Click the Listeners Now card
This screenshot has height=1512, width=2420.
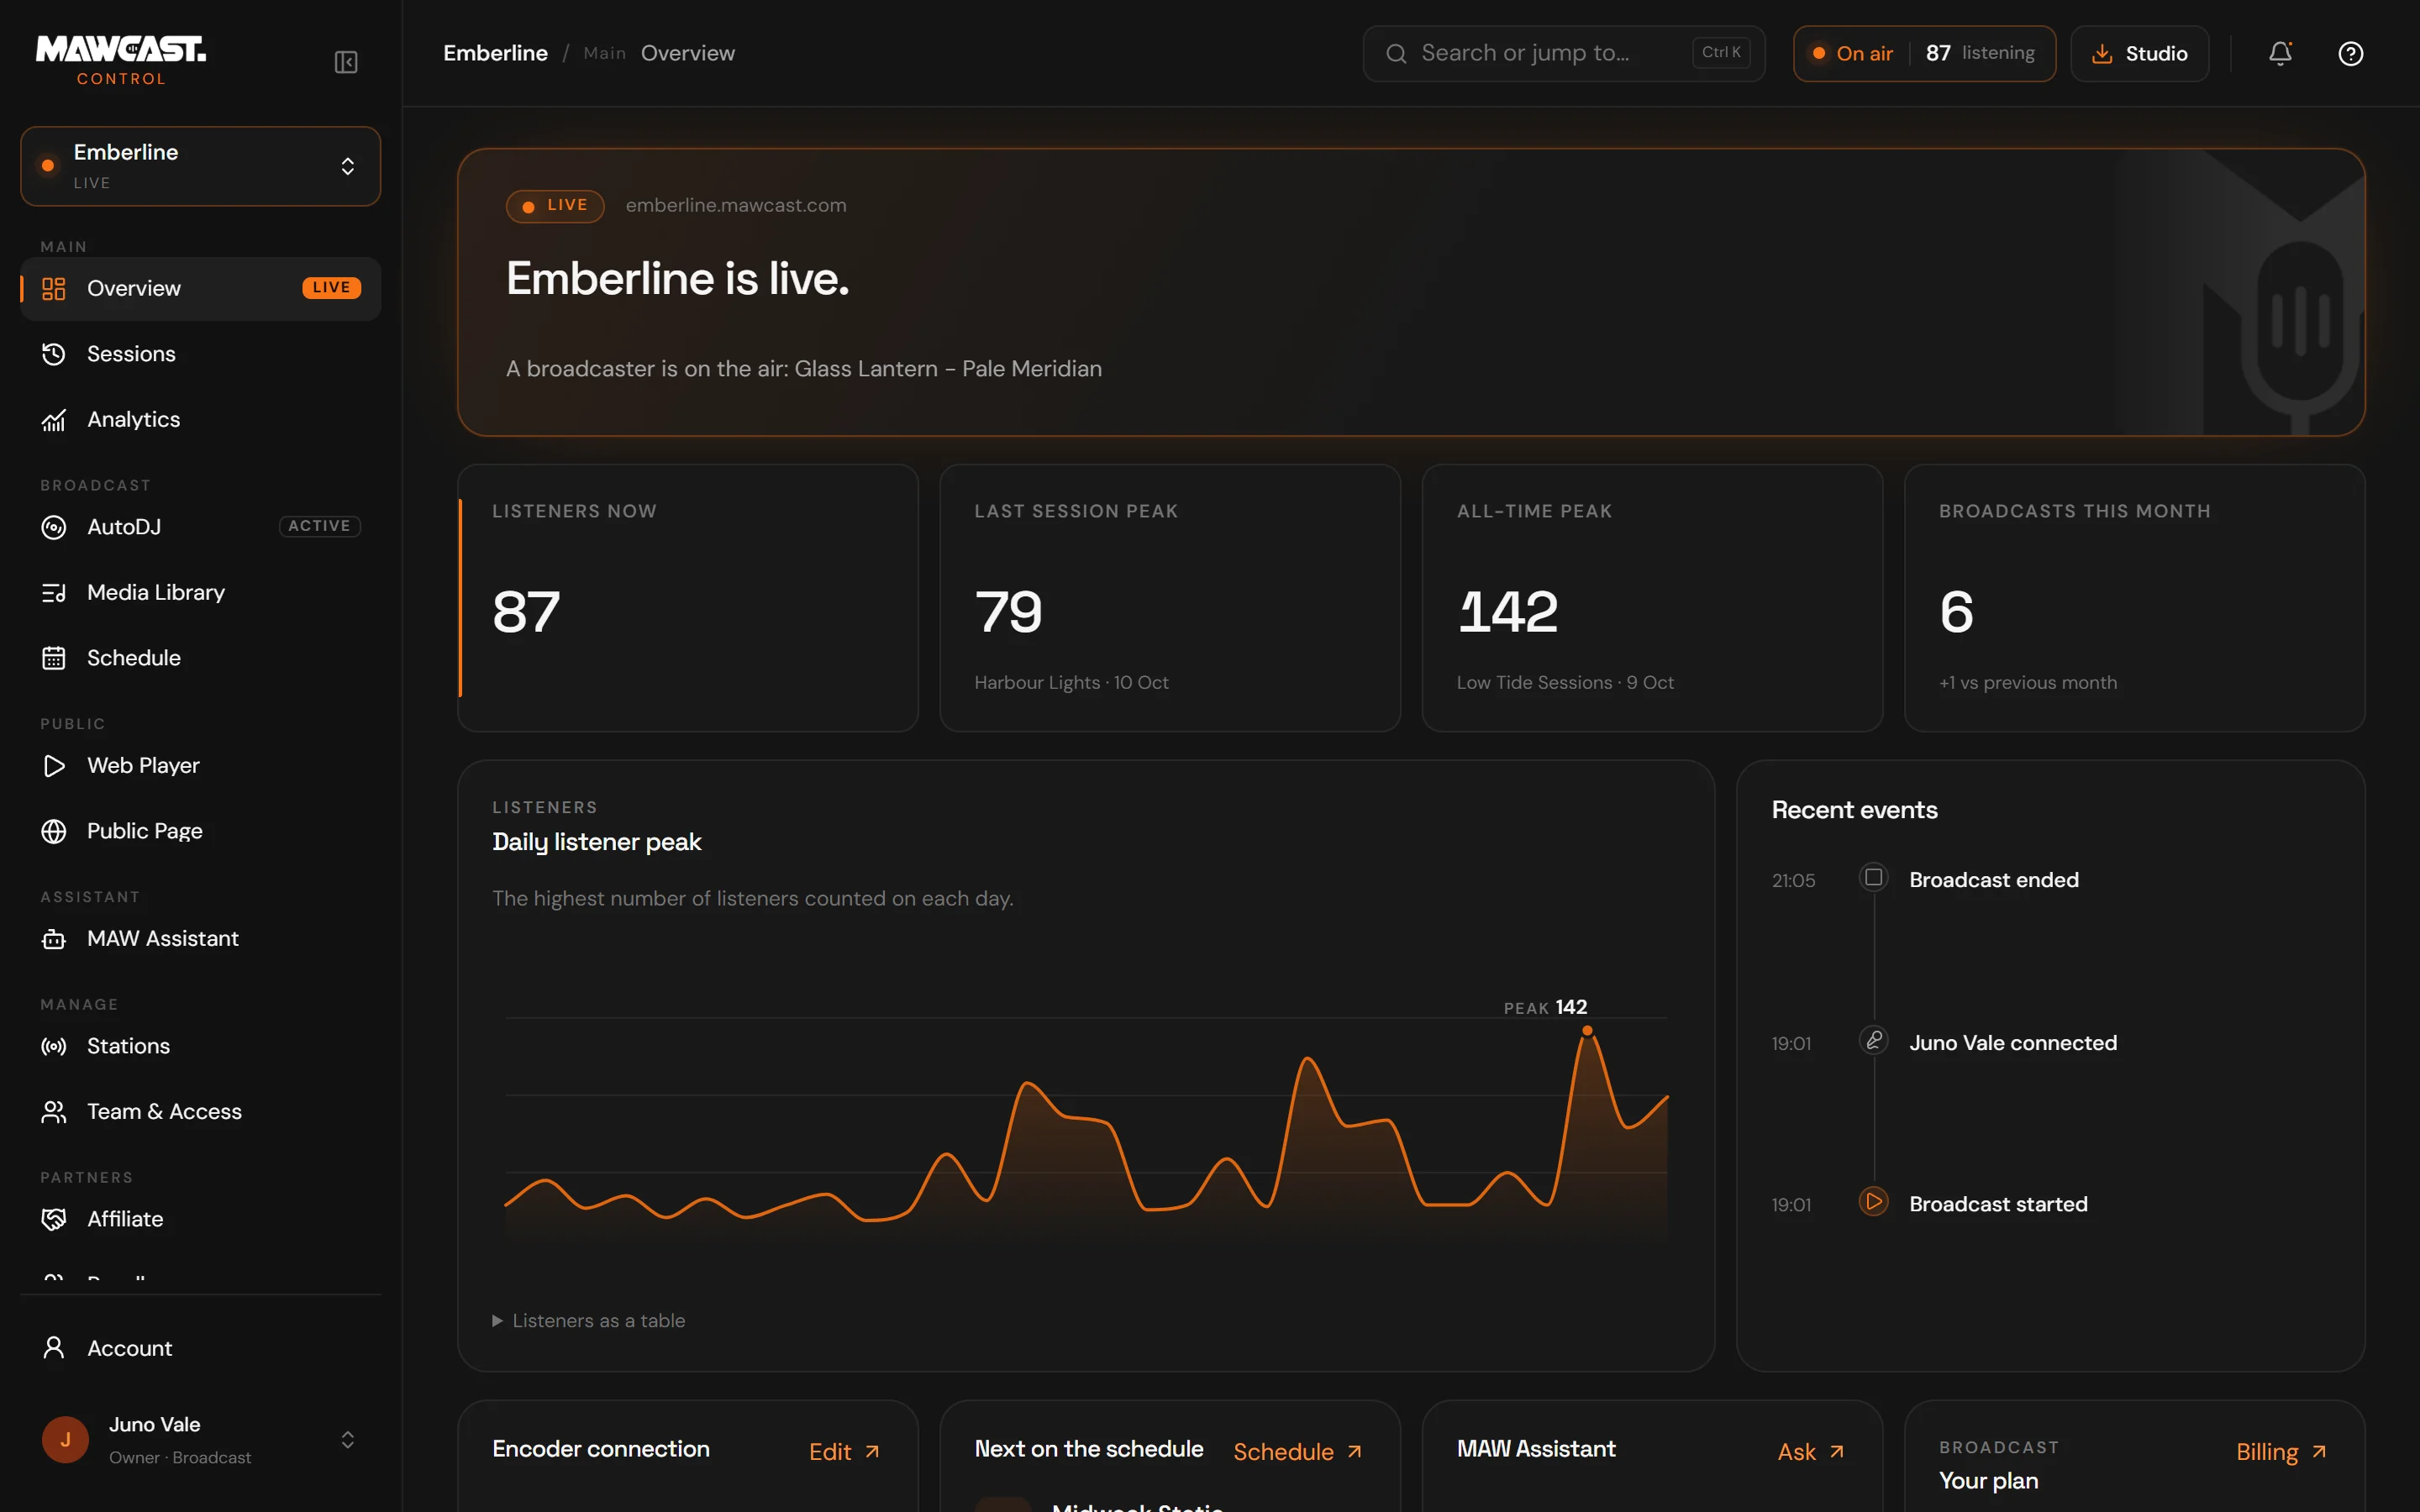(688, 598)
